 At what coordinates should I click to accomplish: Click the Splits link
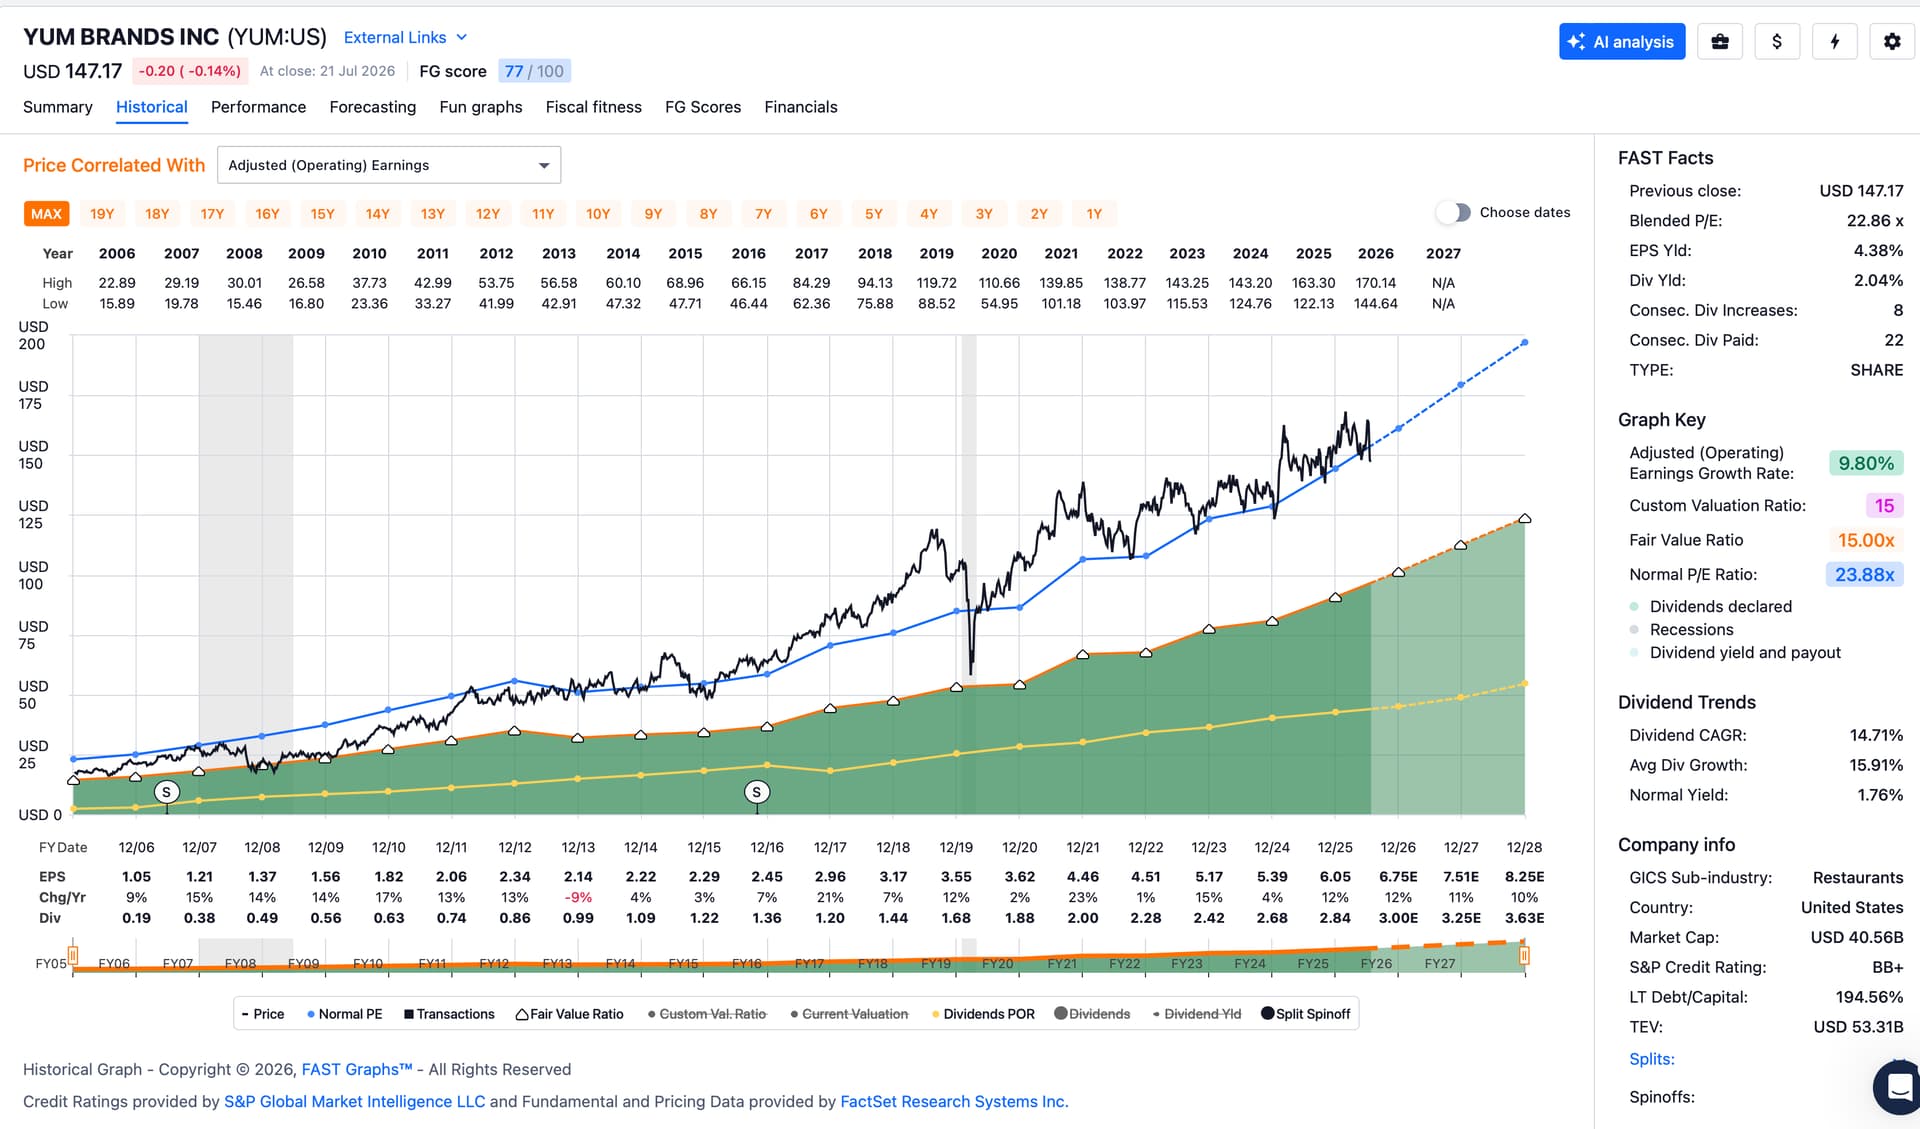coord(1652,1059)
